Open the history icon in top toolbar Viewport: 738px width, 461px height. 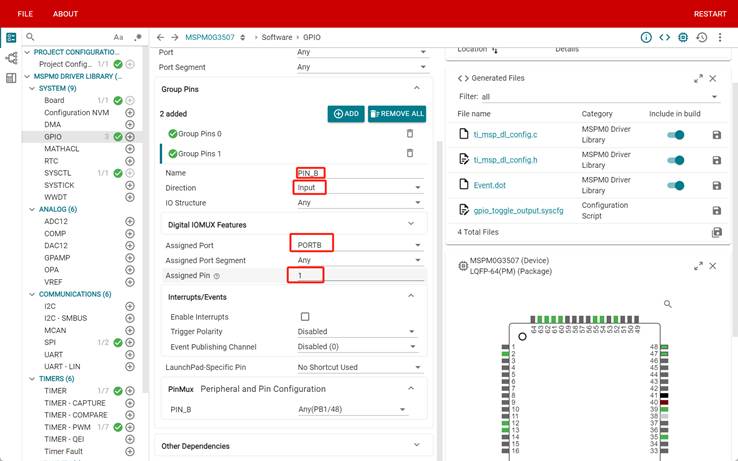(702, 37)
